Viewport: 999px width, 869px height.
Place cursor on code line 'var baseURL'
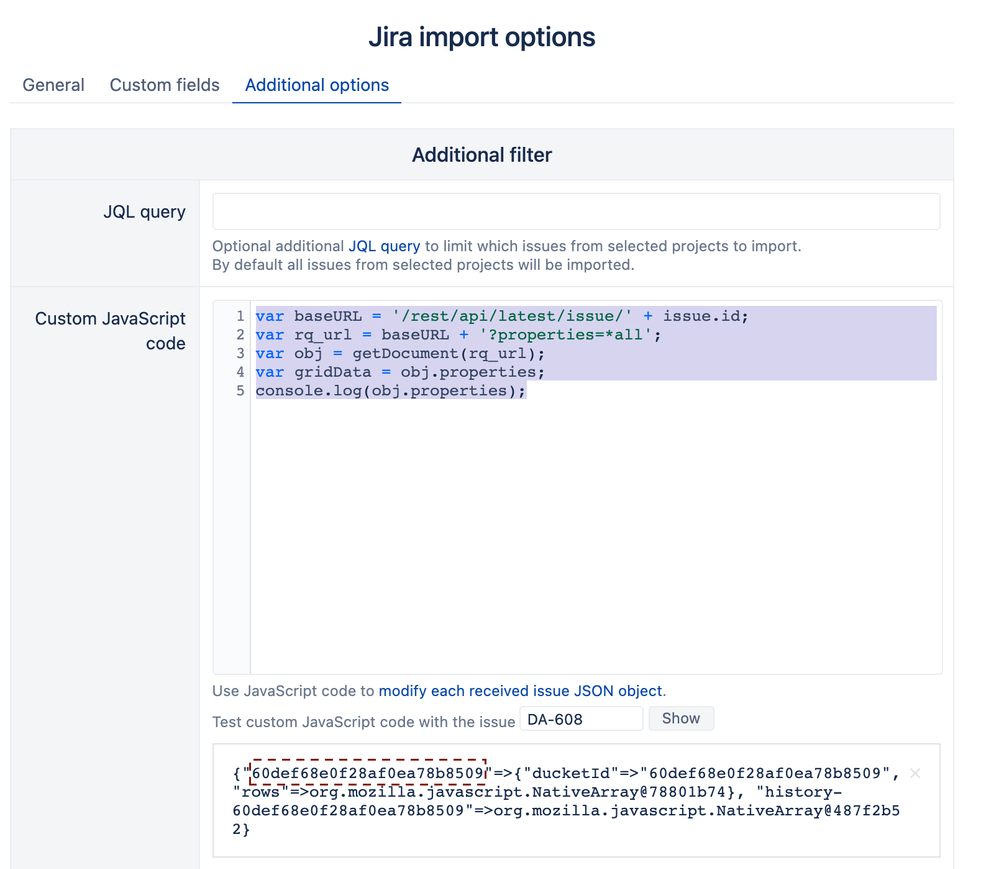tap(502, 316)
